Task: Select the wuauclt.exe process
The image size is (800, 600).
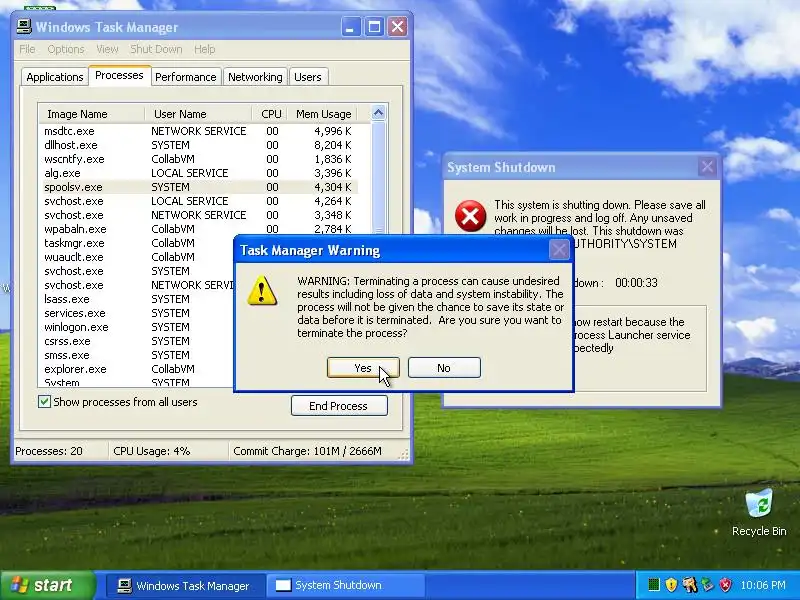Action: pos(137,257)
